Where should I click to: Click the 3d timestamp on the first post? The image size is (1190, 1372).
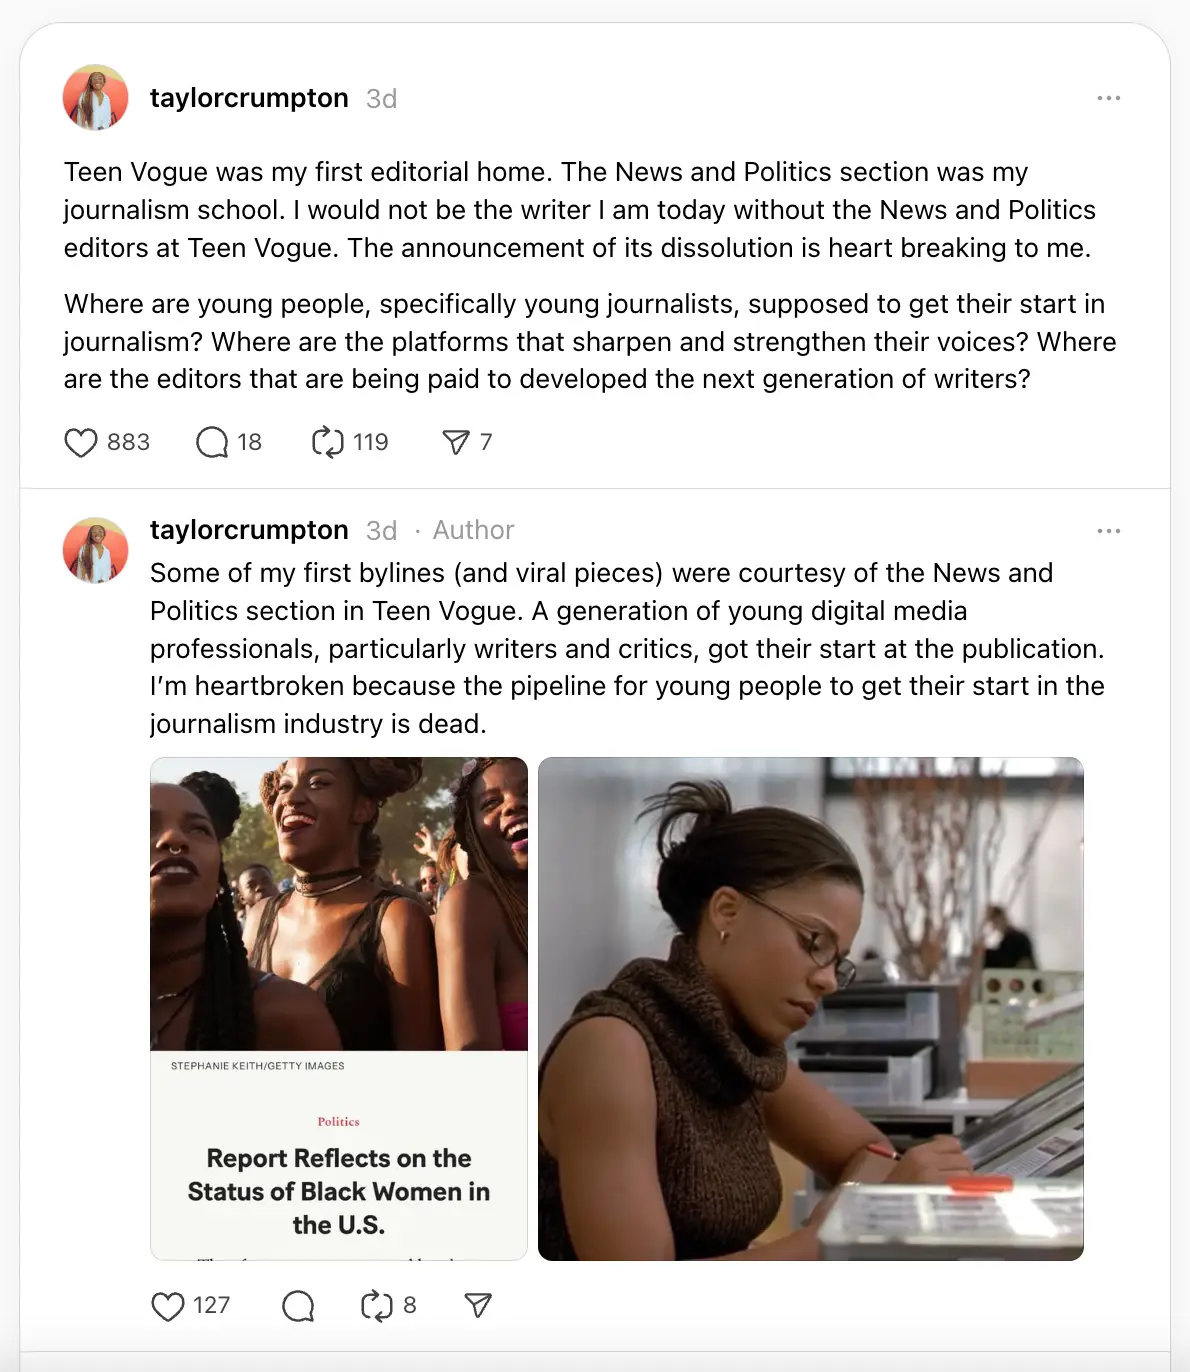coord(380,97)
